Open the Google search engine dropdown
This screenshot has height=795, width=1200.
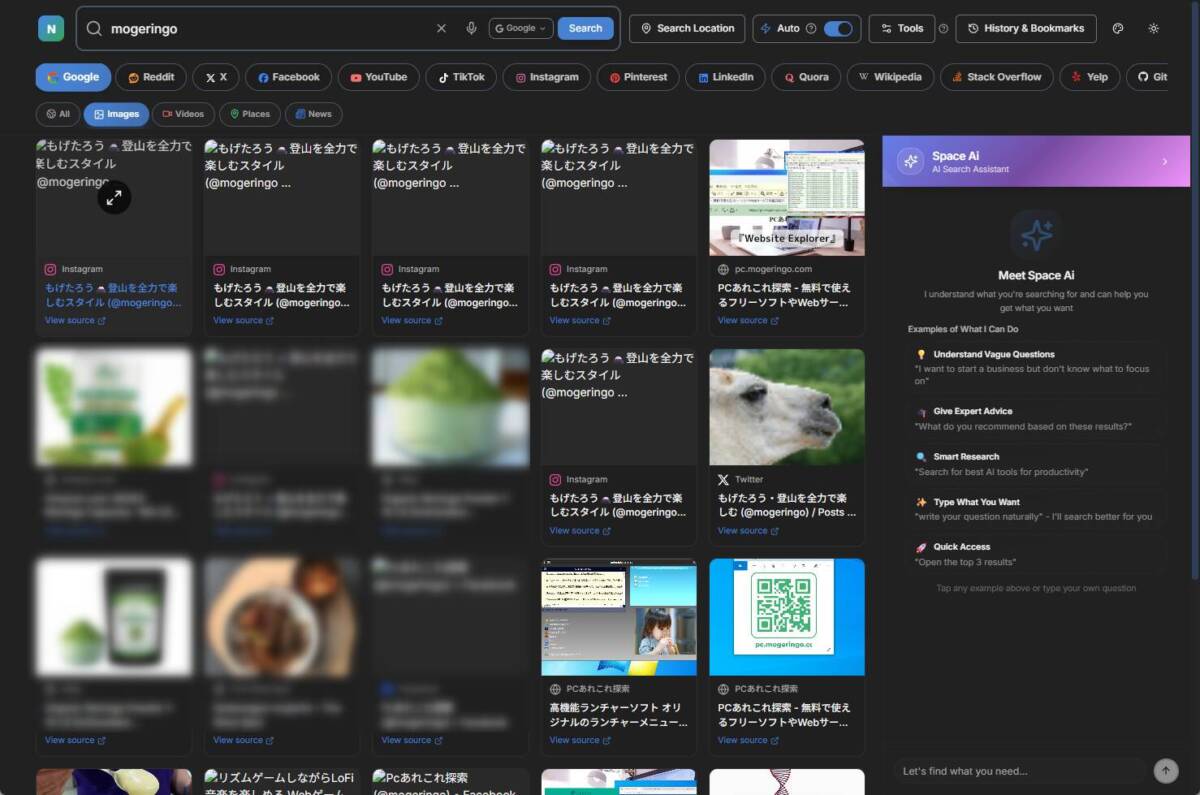click(x=520, y=28)
